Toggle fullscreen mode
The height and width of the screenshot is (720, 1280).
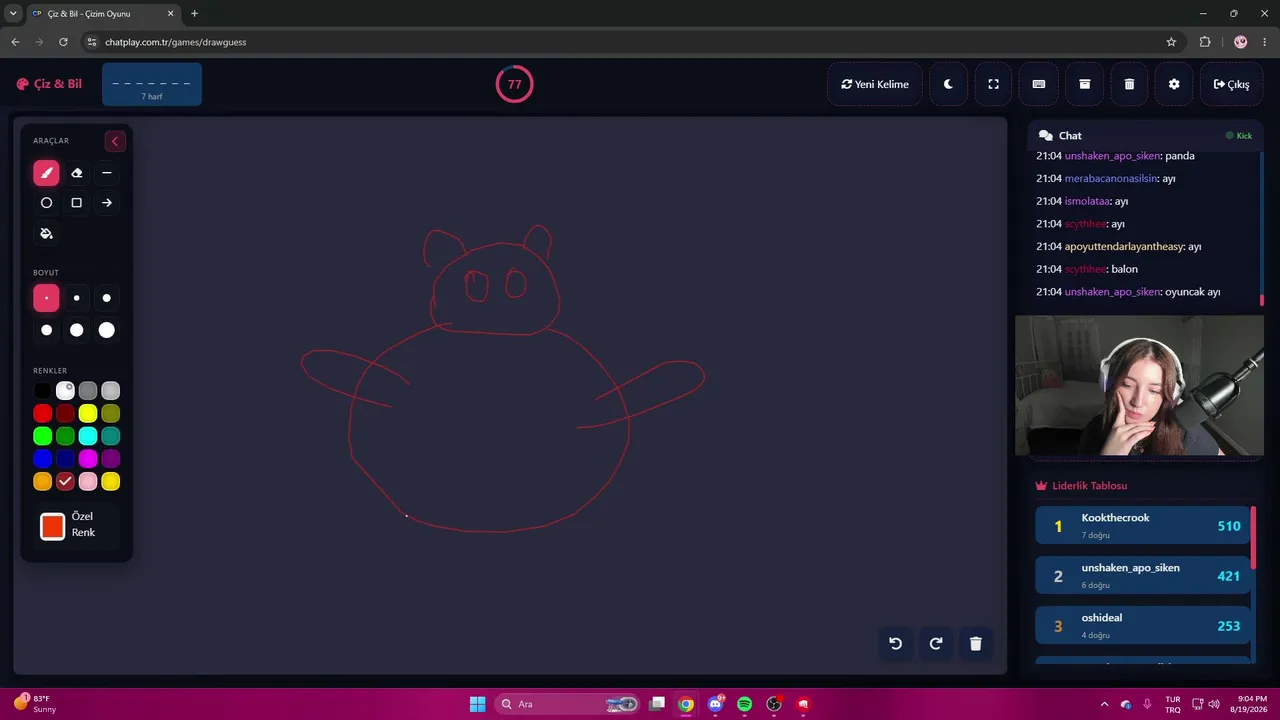tap(993, 84)
